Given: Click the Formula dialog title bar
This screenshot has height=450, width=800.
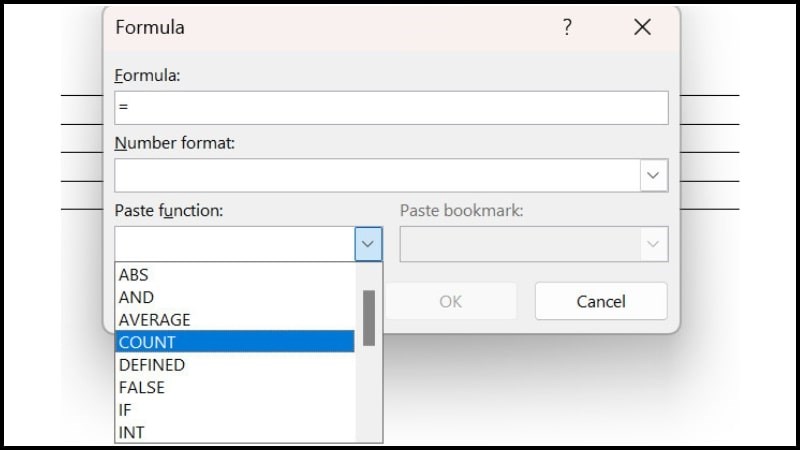Looking at the screenshot, I should [x=330, y=28].
